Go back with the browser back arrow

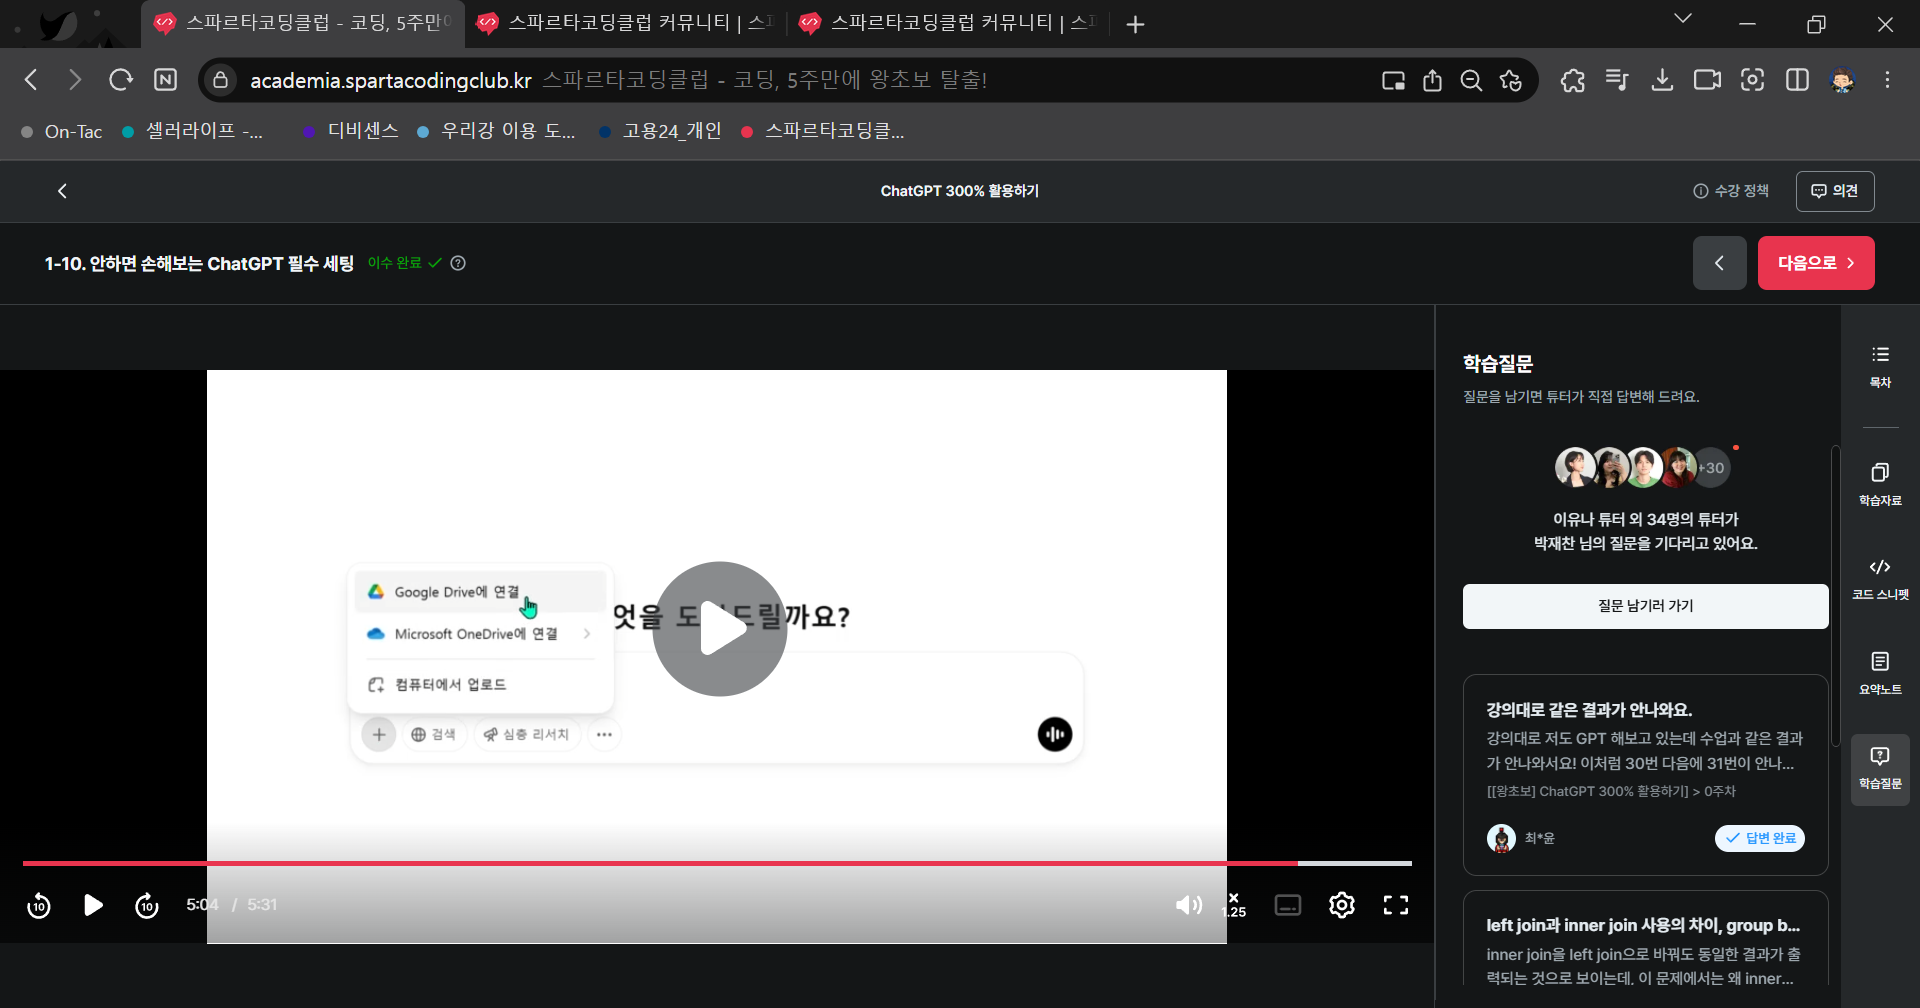point(32,80)
